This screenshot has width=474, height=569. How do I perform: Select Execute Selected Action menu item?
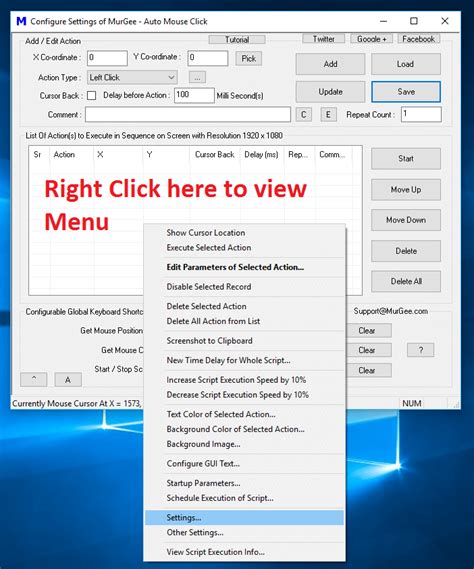[x=244, y=247]
